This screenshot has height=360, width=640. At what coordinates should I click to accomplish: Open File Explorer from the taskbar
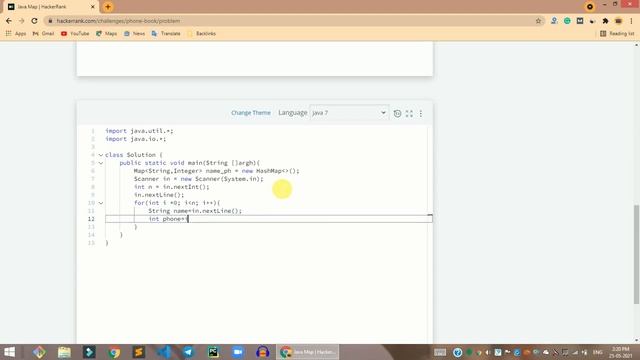(x=64, y=352)
